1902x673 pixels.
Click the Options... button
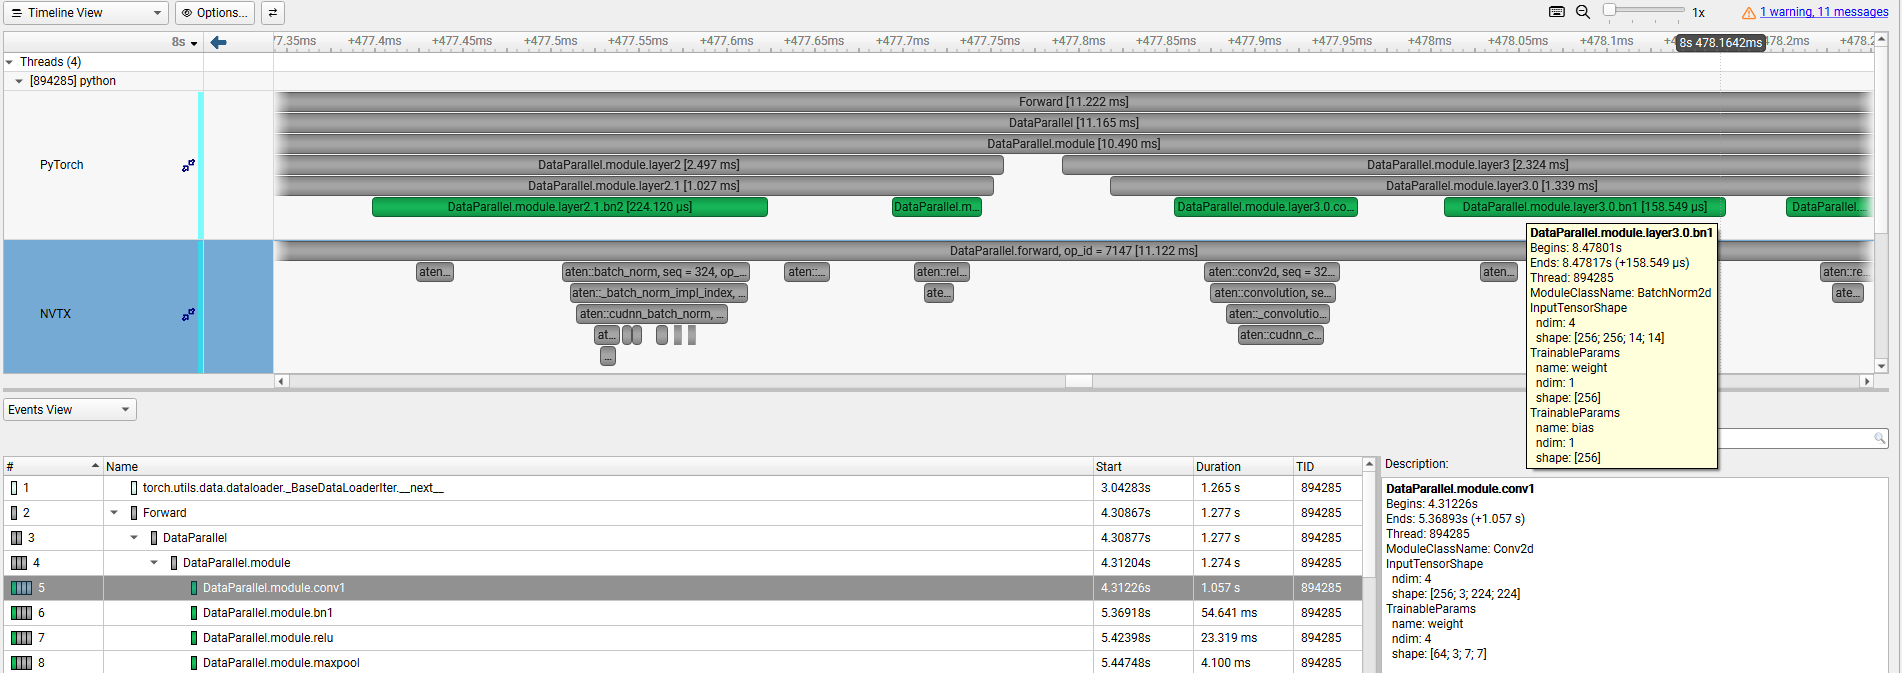pyautogui.click(x=215, y=13)
